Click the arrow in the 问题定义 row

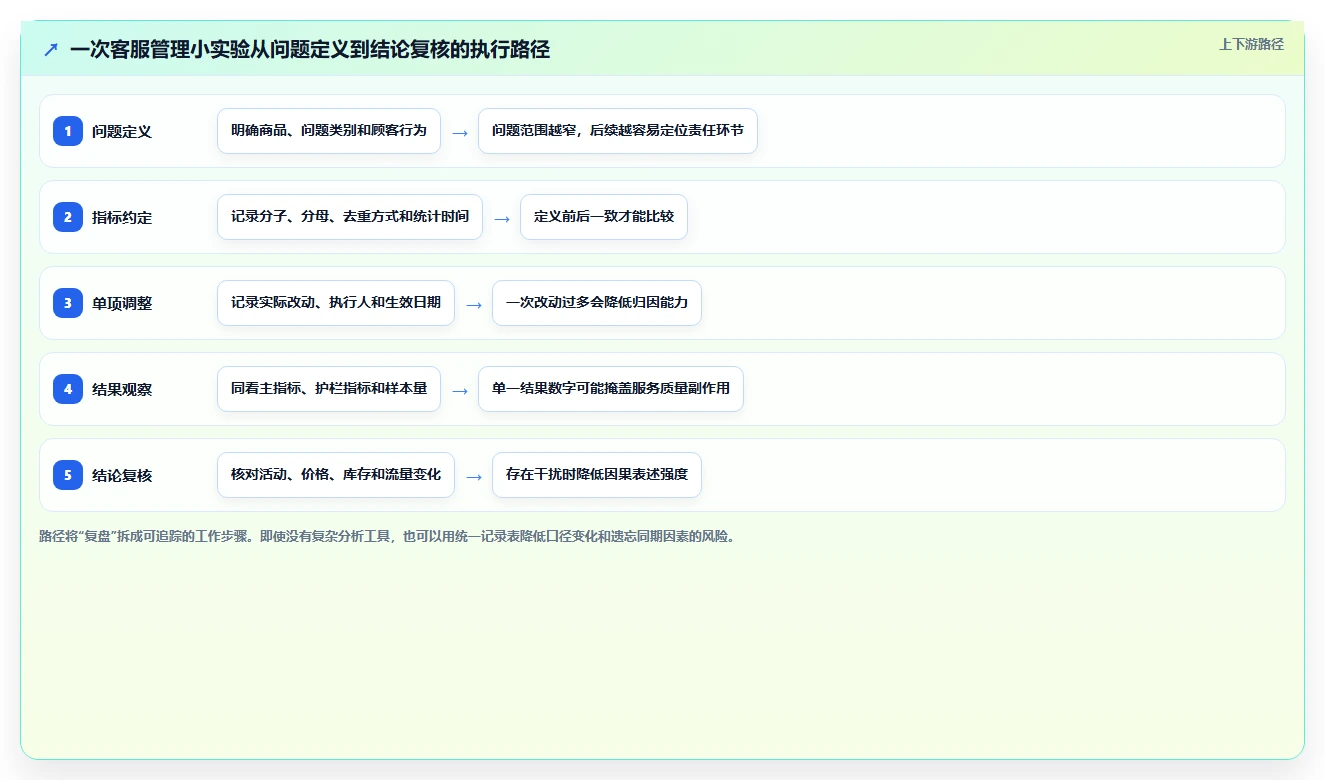point(460,132)
